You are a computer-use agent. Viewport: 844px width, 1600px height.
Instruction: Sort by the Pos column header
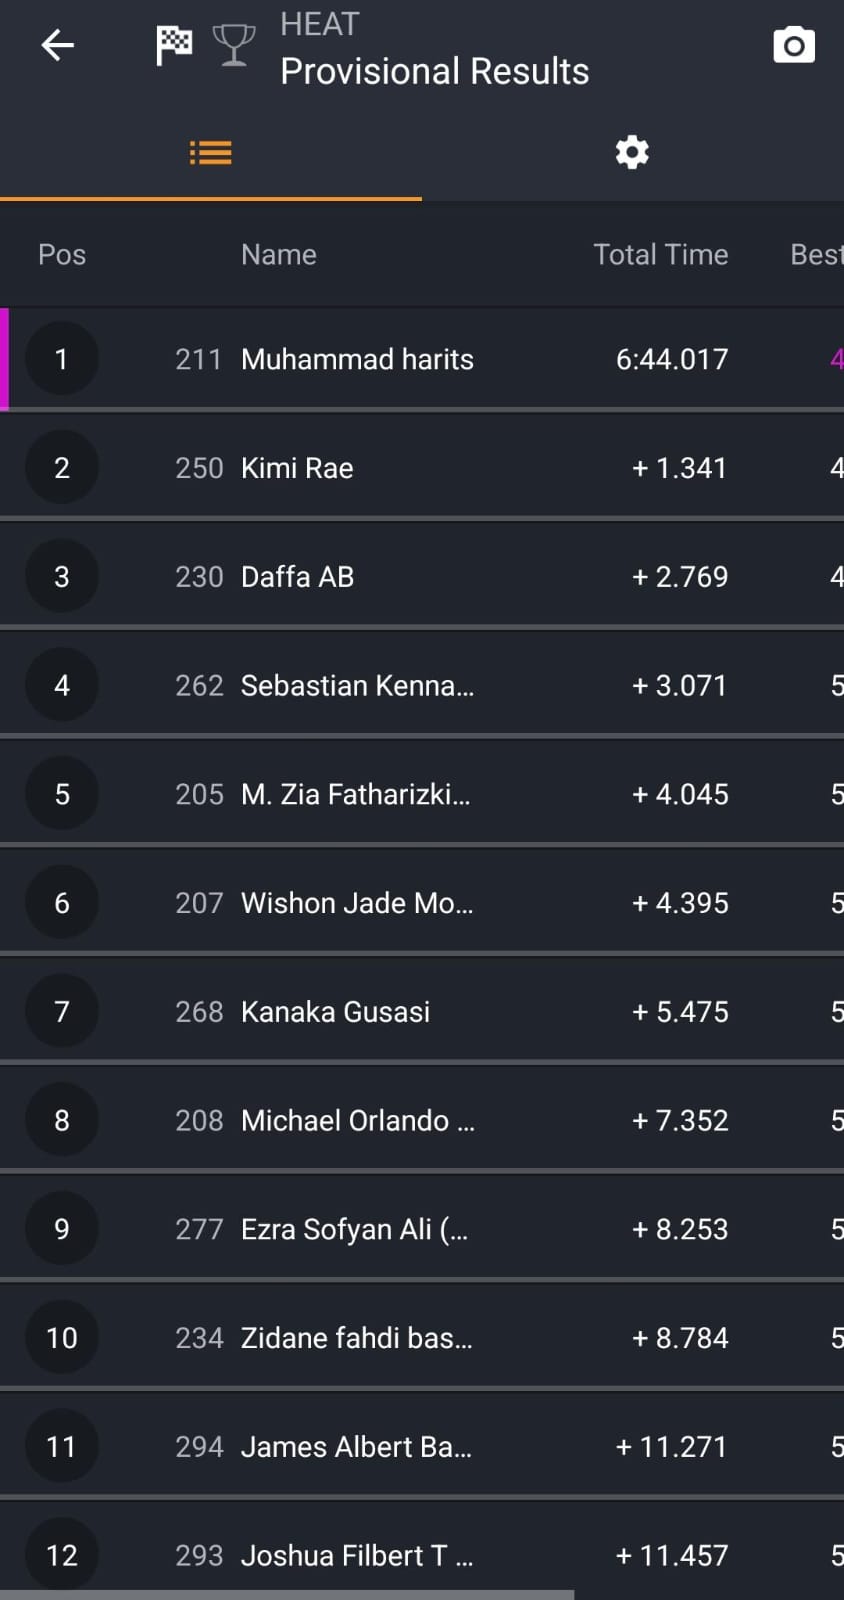click(x=62, y=255)
